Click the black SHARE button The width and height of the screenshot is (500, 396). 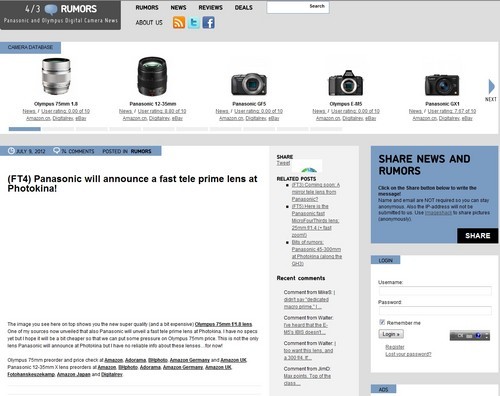478,236
